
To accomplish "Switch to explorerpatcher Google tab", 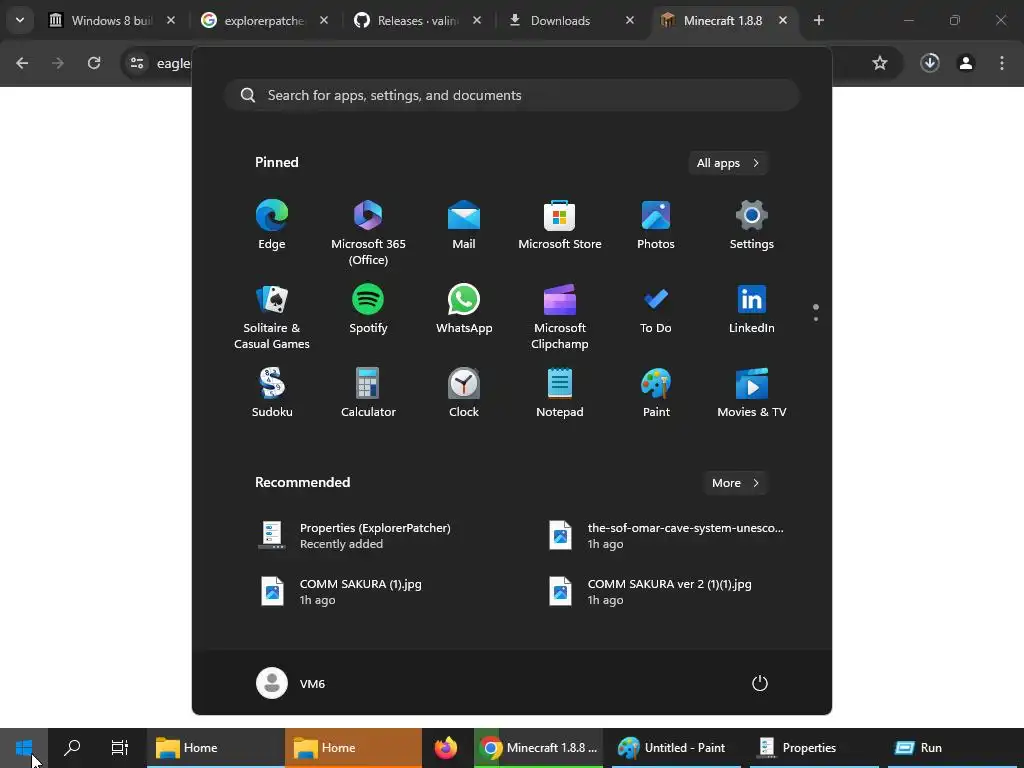I will tap(263, 21).
